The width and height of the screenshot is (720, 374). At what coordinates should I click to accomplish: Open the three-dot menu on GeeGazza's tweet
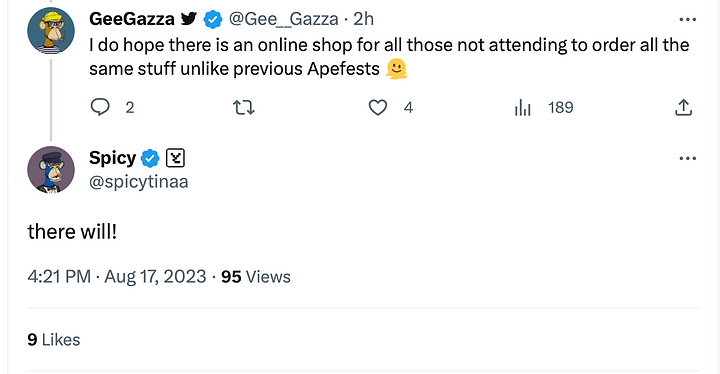[687, 19]
